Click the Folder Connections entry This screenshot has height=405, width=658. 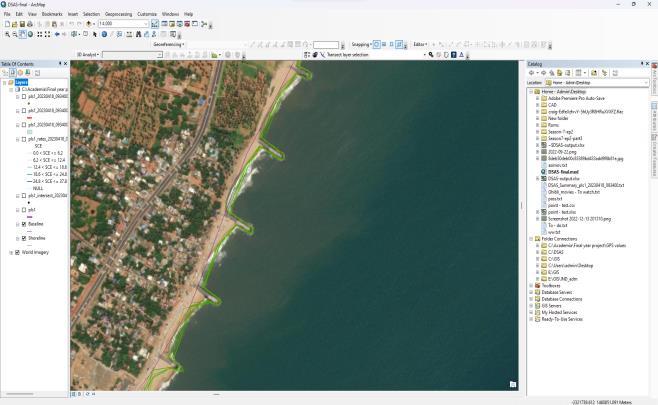point(560,239)
